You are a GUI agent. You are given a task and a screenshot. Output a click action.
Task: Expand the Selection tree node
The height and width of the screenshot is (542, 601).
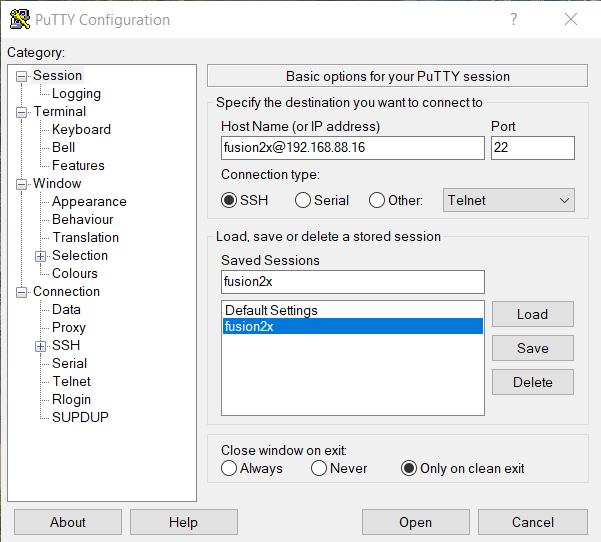coord(40,256)
